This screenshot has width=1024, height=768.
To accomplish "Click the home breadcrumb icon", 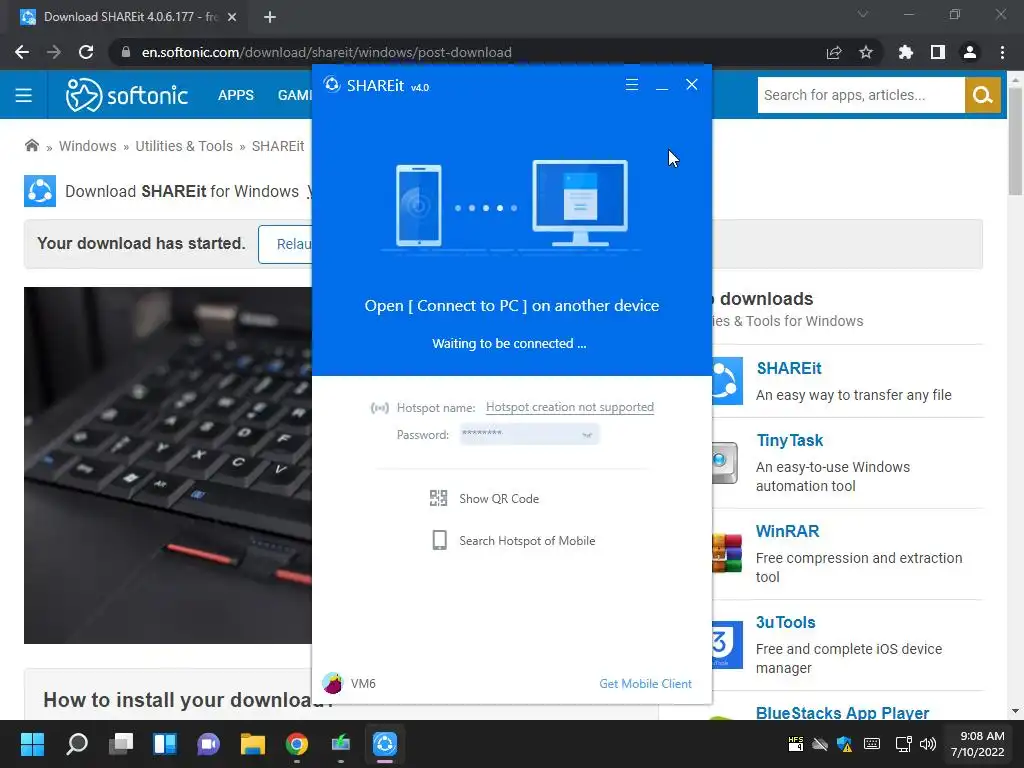I will [x=31, y=146].
